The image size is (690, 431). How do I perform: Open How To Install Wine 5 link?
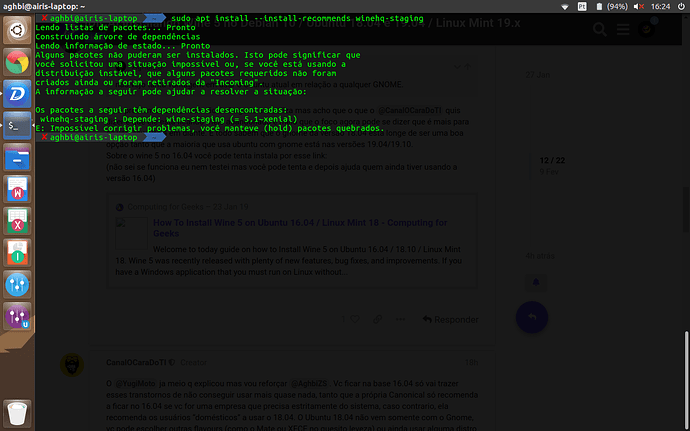point(300,228)
